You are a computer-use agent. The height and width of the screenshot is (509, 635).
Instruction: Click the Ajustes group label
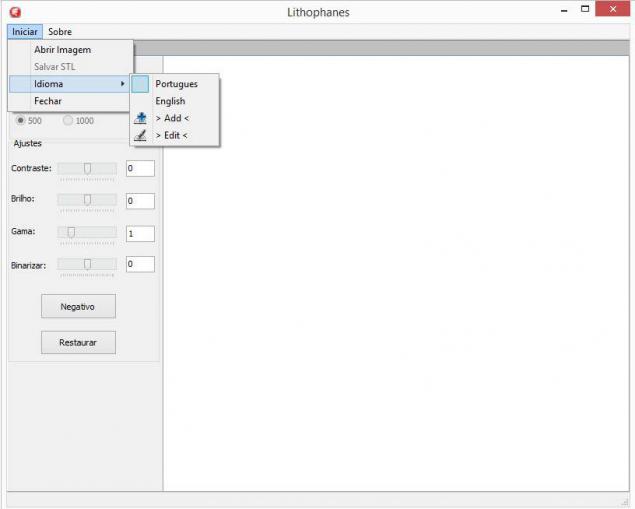[28, 143]
